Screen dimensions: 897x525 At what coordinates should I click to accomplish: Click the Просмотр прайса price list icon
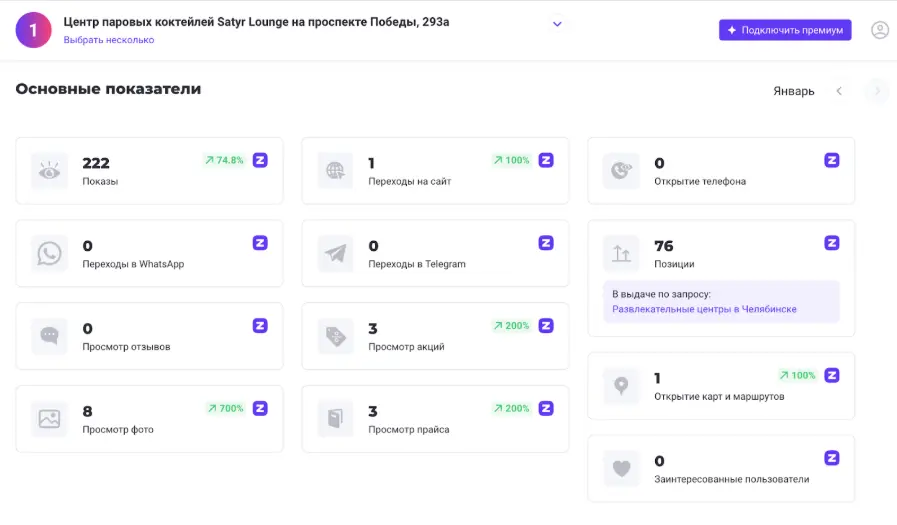coord(335,419)
